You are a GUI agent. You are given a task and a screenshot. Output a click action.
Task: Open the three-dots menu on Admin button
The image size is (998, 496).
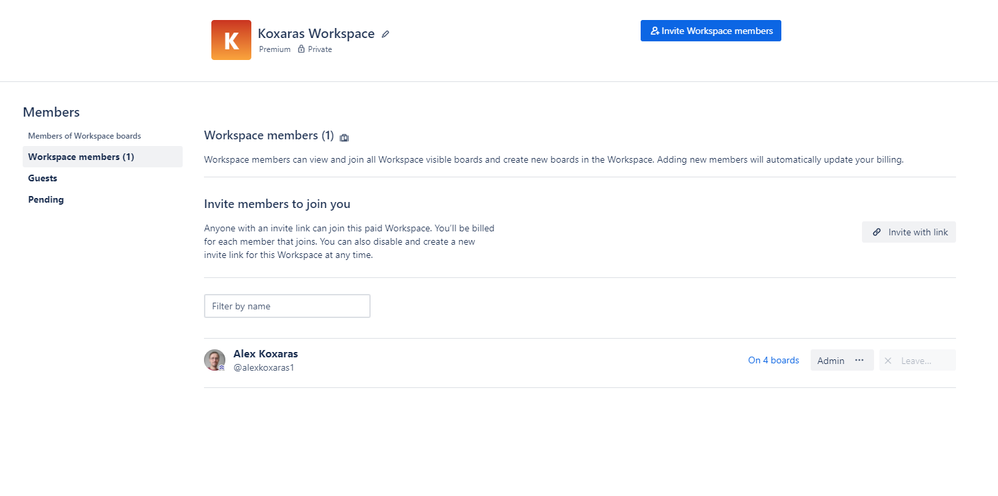click(x=859, y=360)
